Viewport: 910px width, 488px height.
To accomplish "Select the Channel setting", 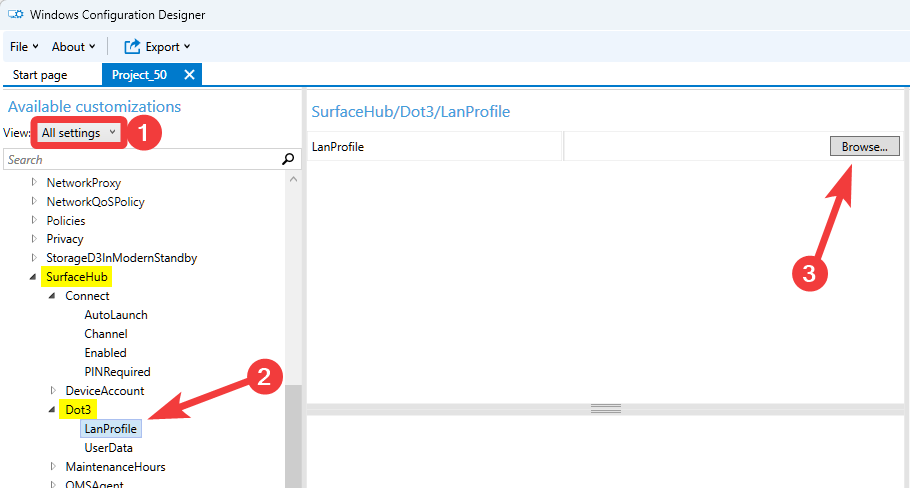I will (x=106, y=334).
